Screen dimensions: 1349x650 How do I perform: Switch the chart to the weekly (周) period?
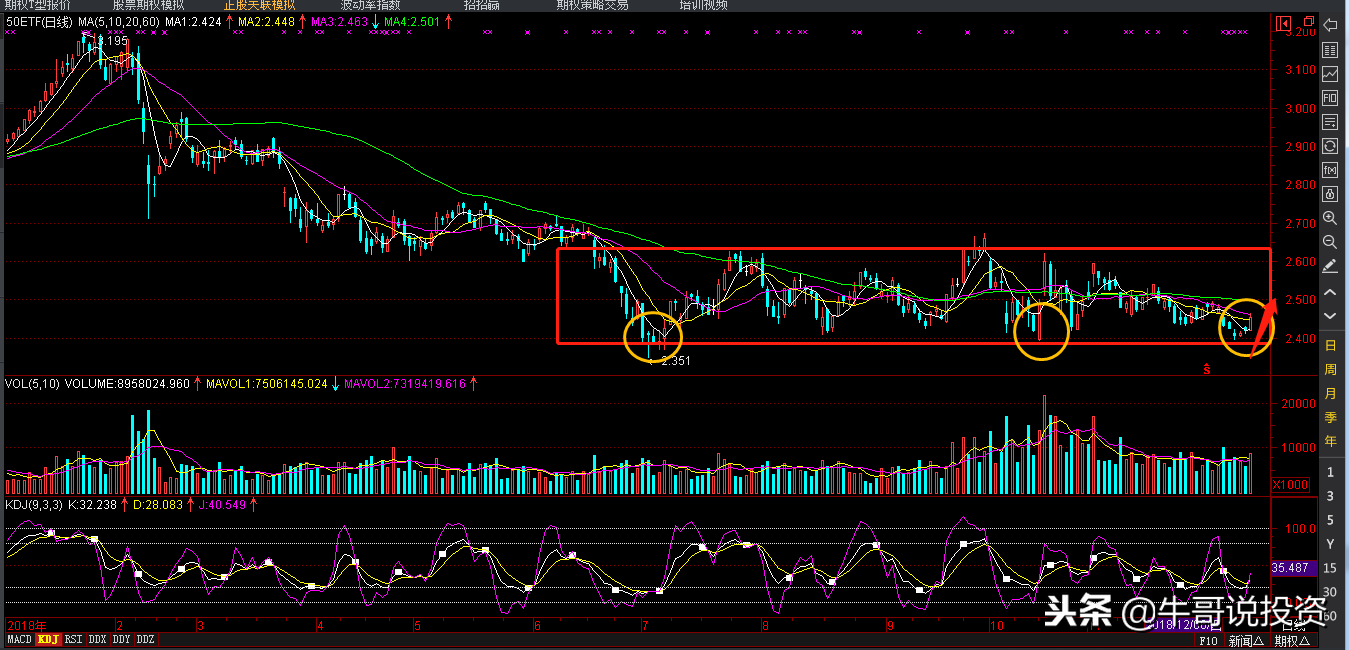pos(1330,369)
